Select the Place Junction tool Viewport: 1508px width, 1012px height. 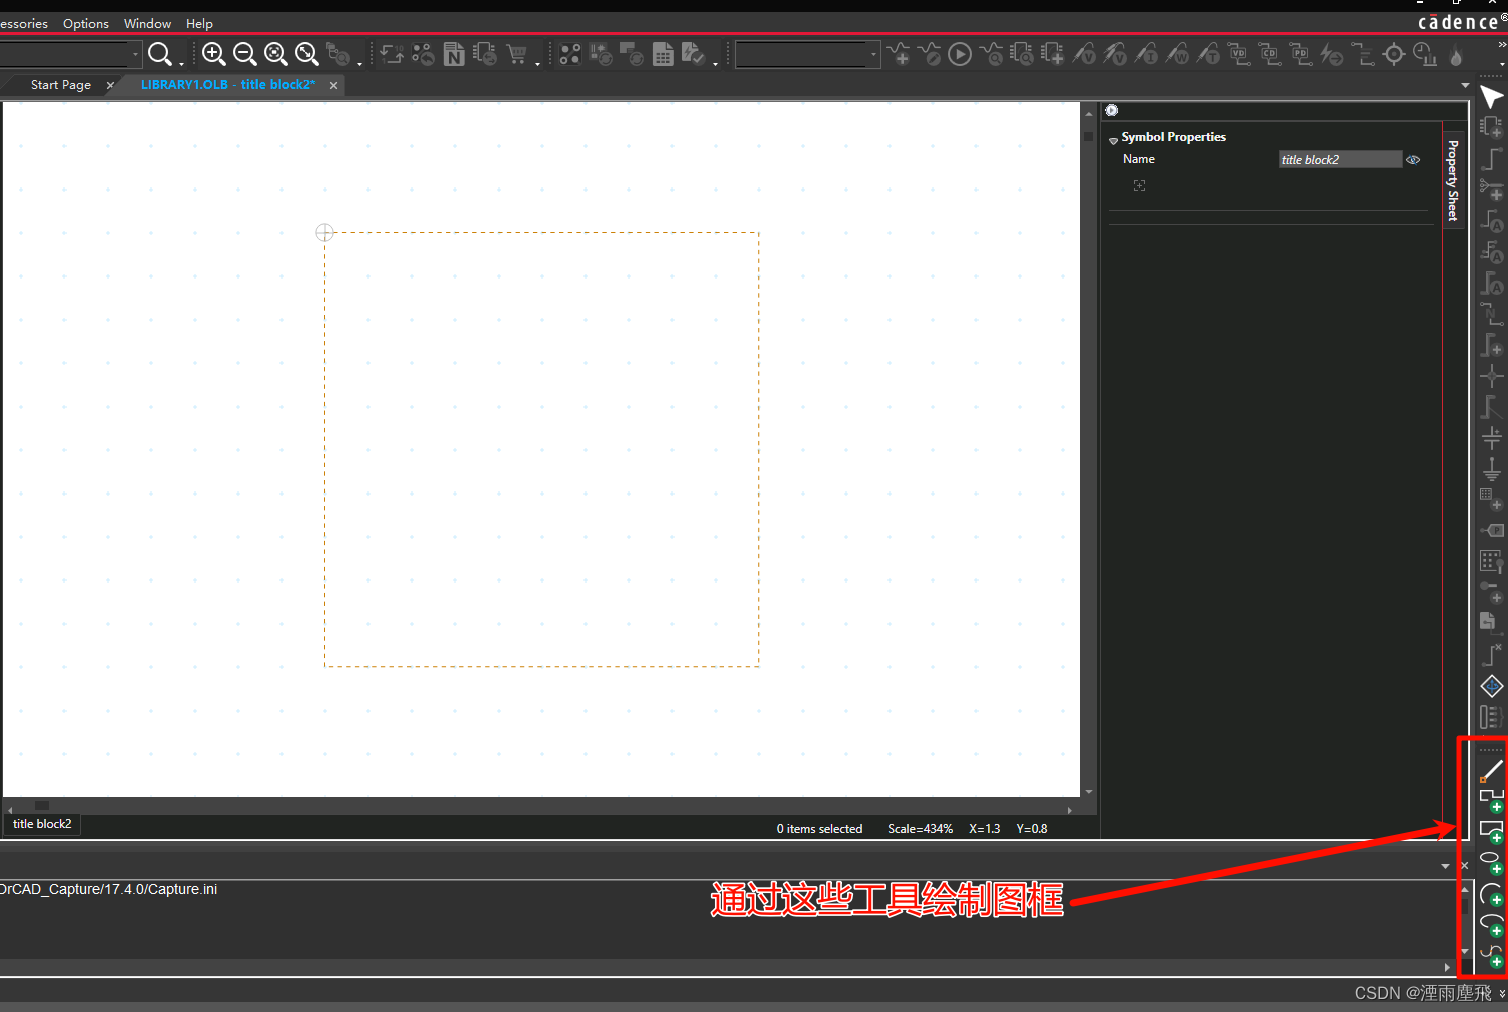click(1491, 376)
